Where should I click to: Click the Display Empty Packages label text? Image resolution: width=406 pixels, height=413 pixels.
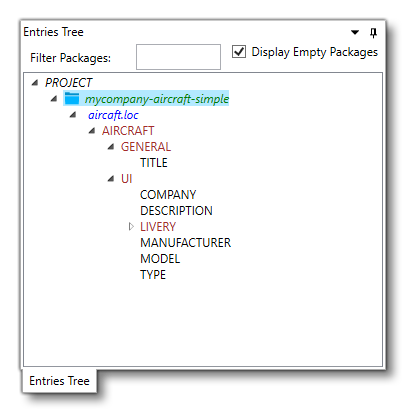coord(315,52)
